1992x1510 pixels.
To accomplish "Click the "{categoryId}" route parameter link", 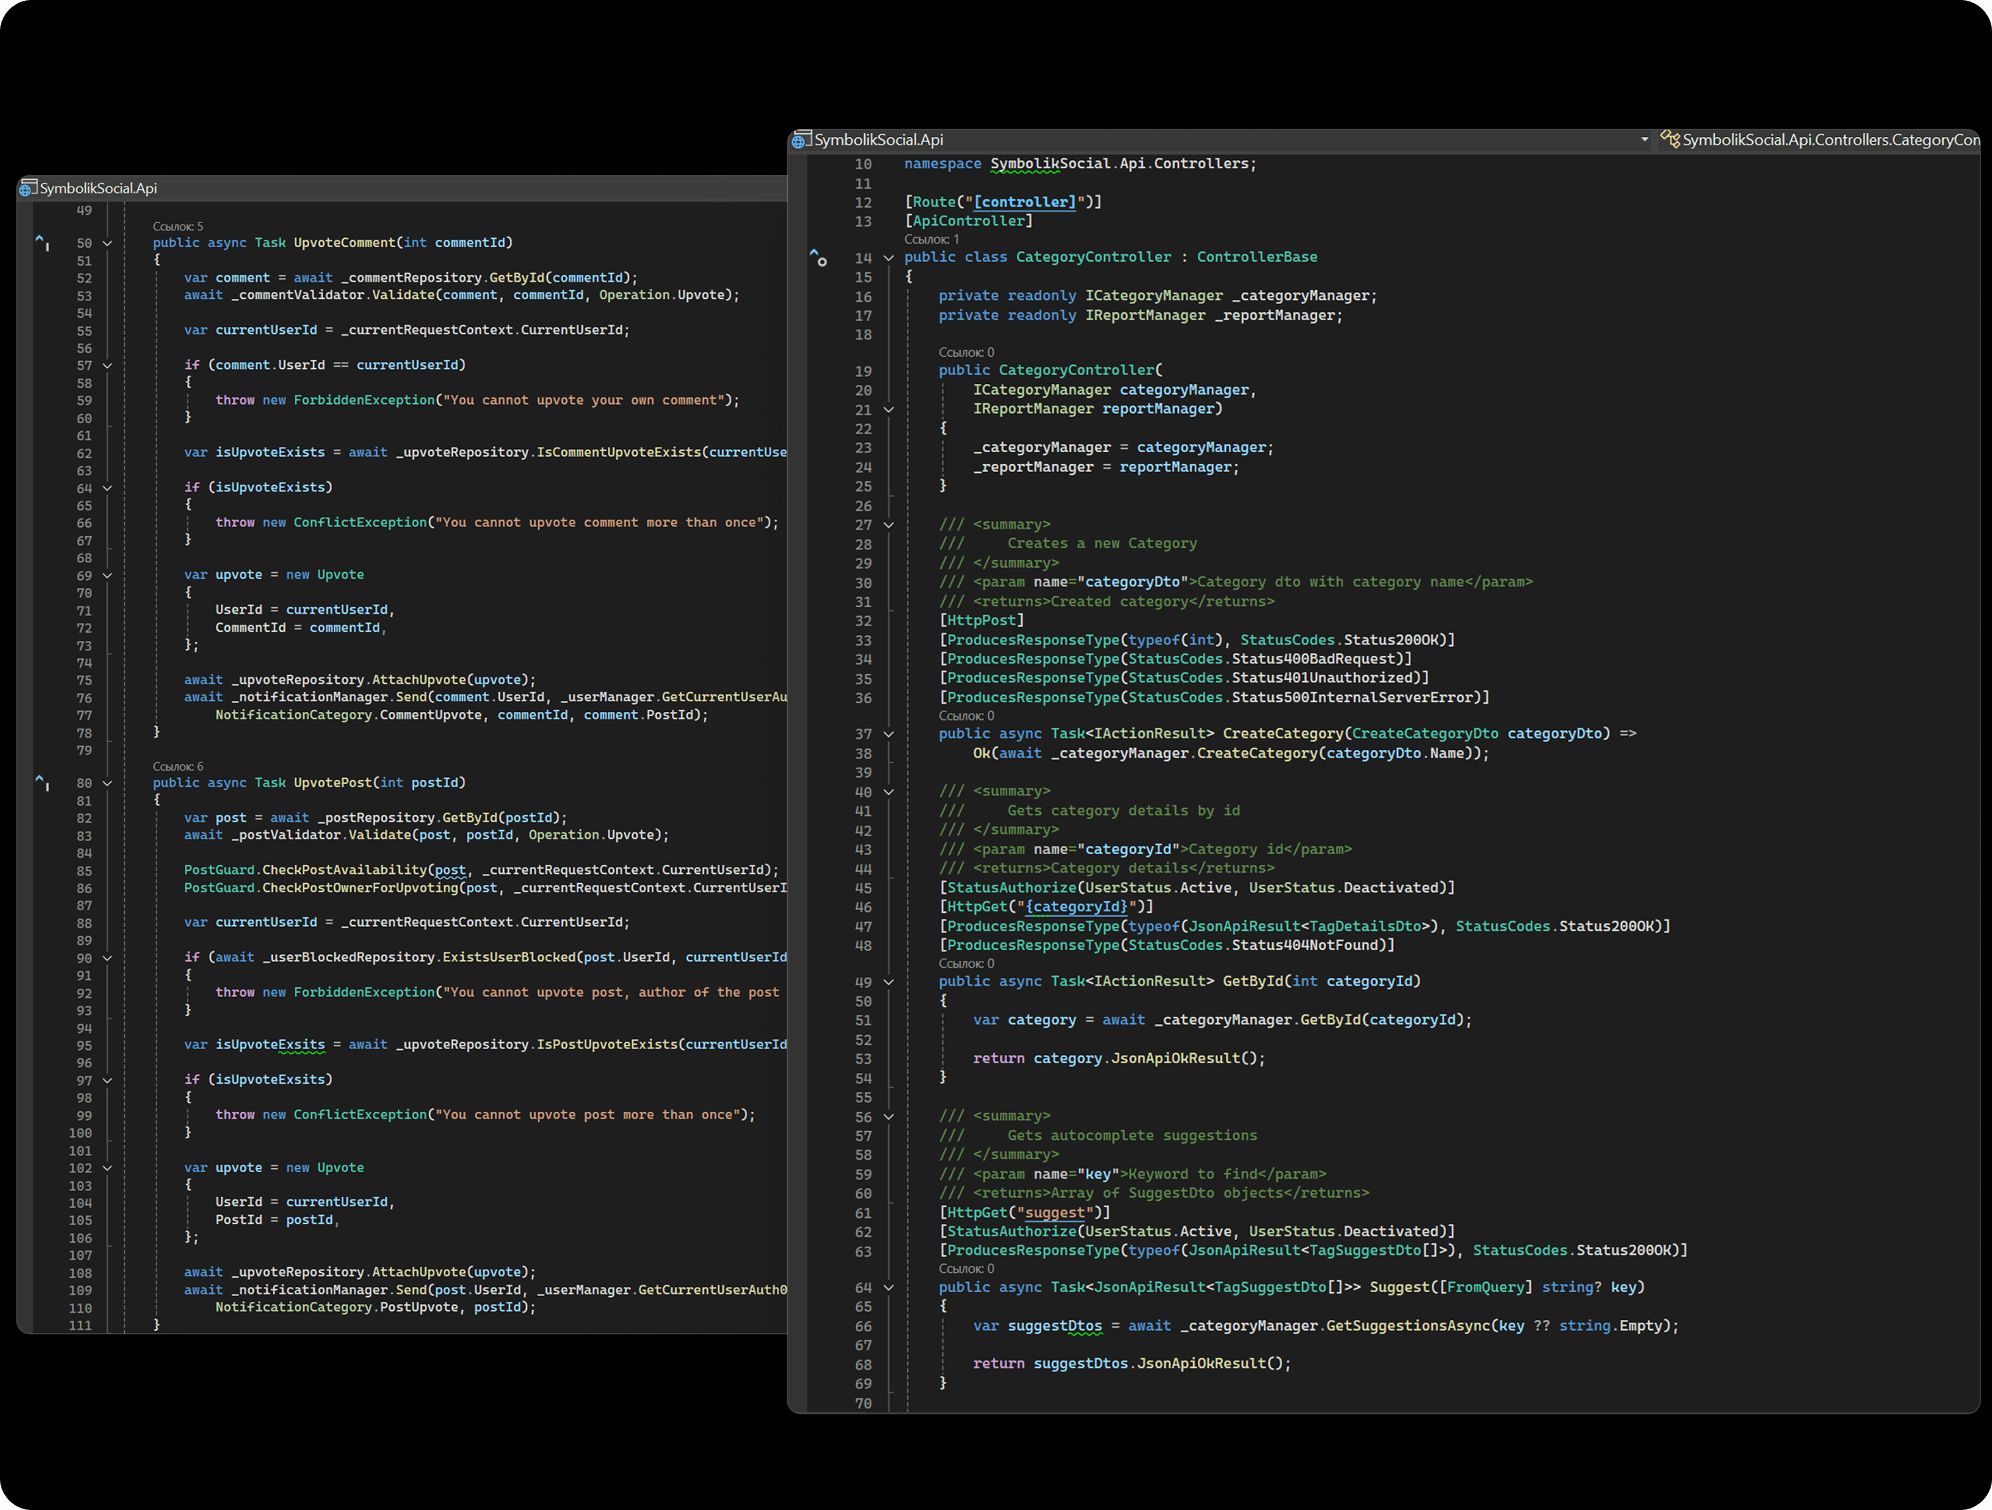I will (x=1077, y=907).
